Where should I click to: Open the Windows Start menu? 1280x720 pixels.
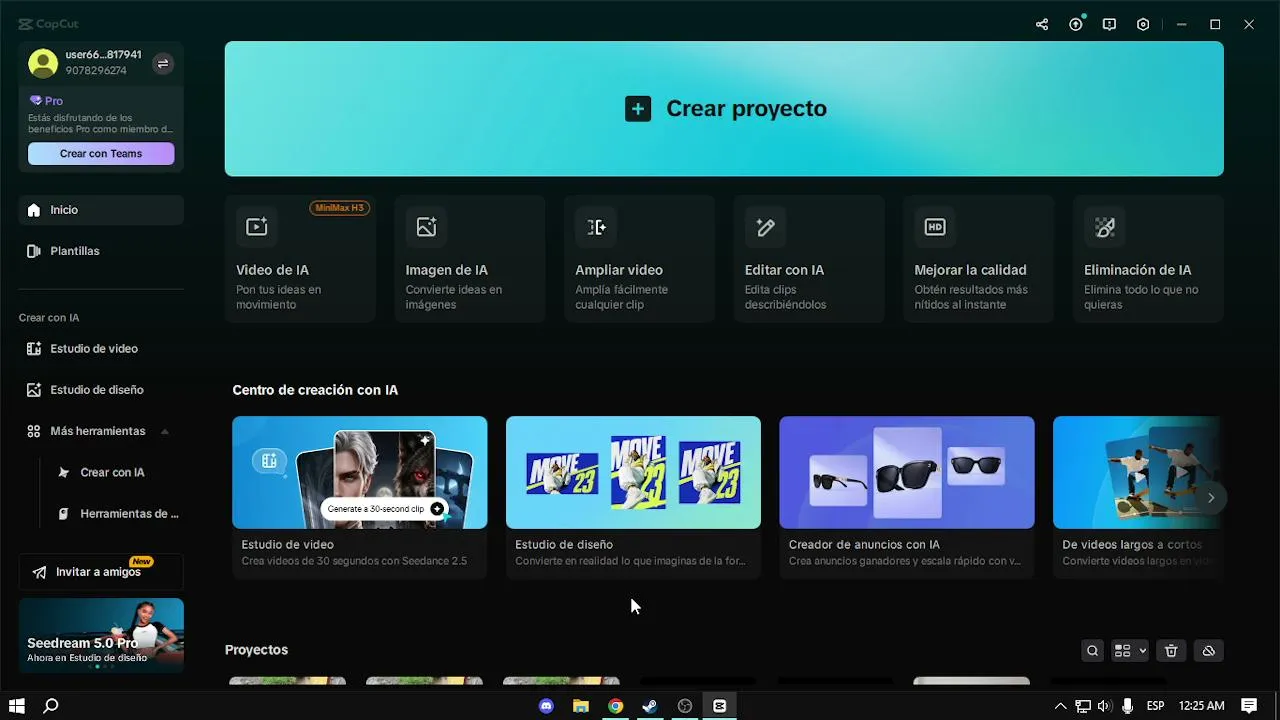pyautogui.click(x=17, y=706)
